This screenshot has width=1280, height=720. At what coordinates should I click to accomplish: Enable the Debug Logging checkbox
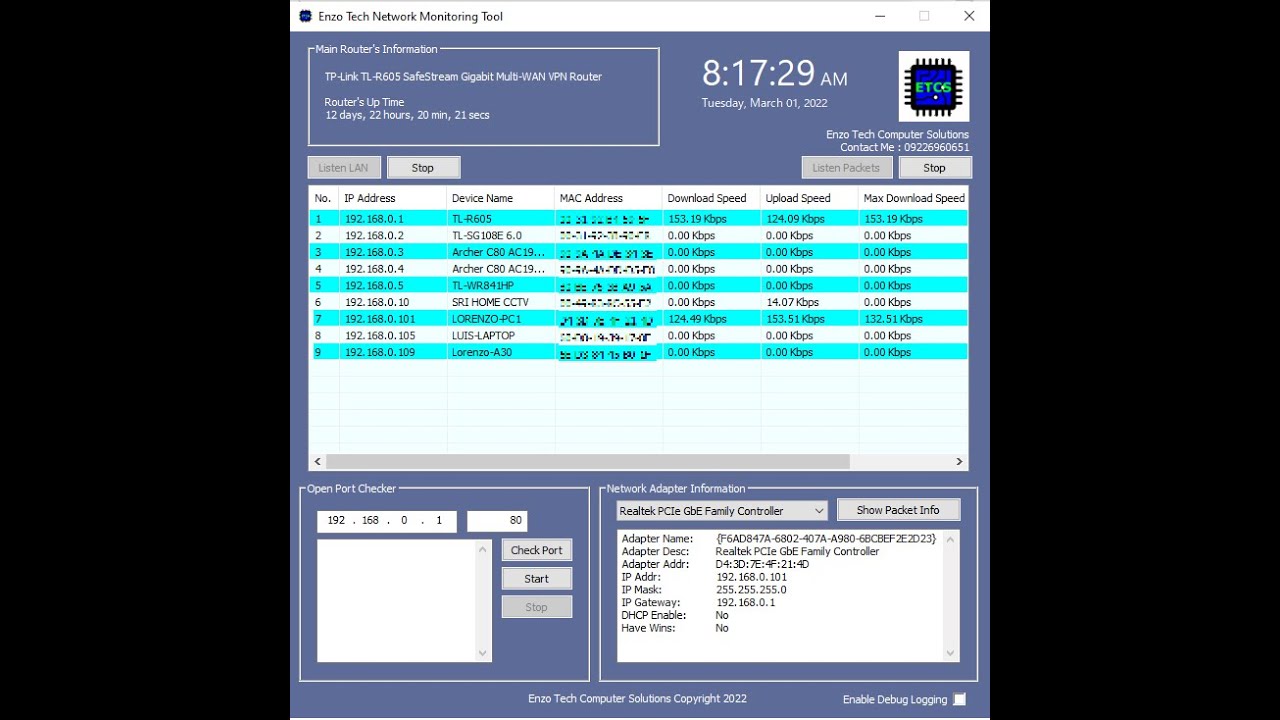(959, 699)
